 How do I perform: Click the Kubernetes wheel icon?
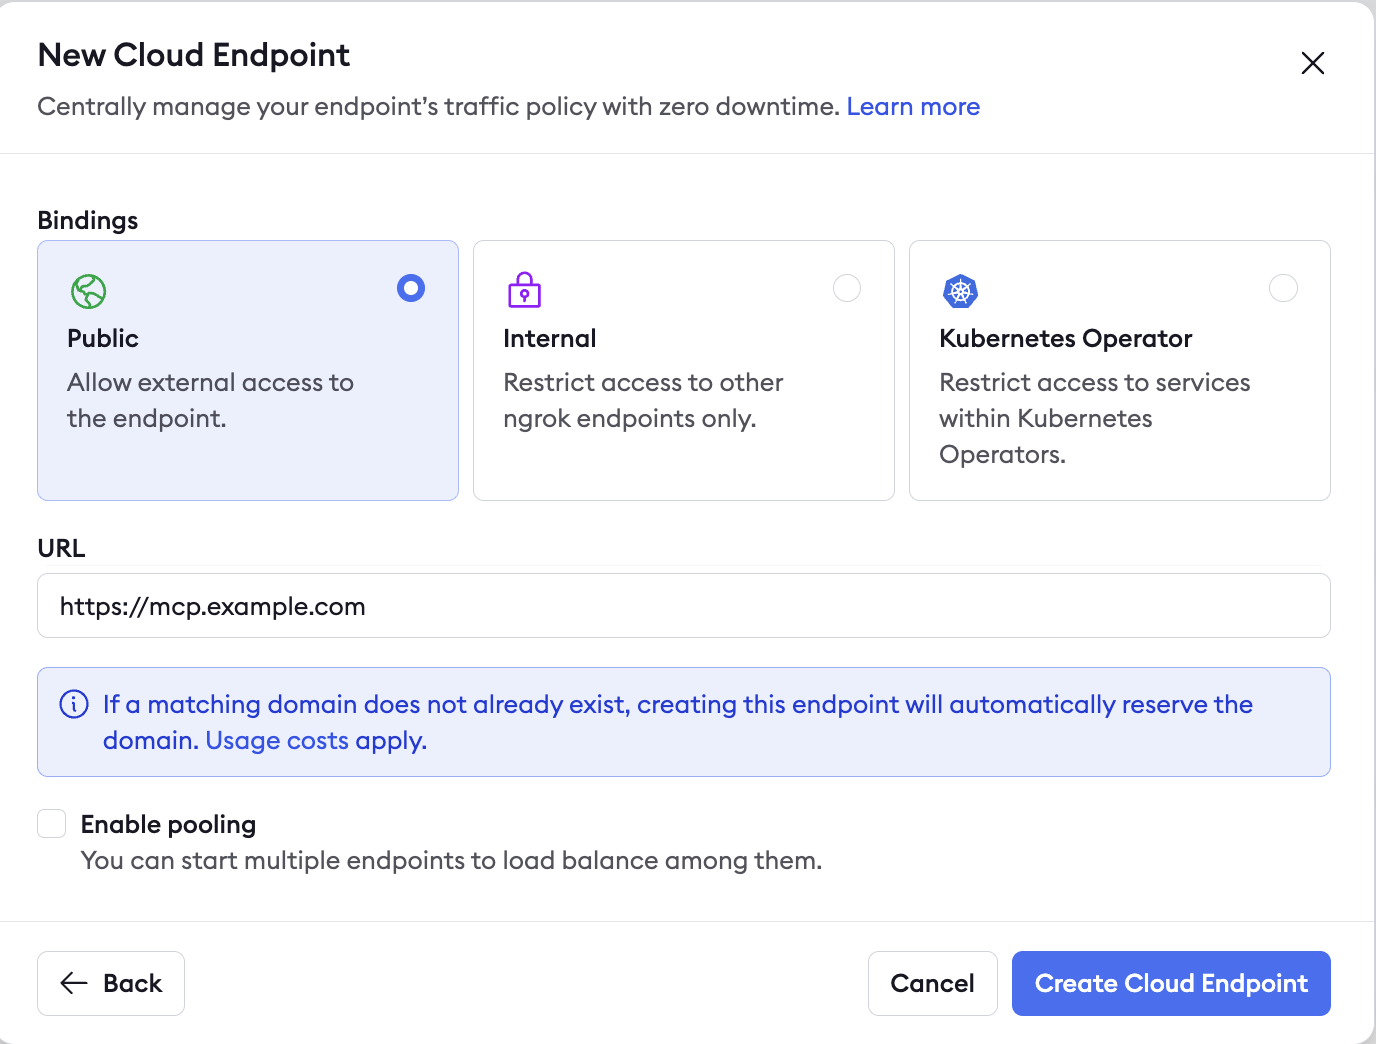tap(960, 291)
